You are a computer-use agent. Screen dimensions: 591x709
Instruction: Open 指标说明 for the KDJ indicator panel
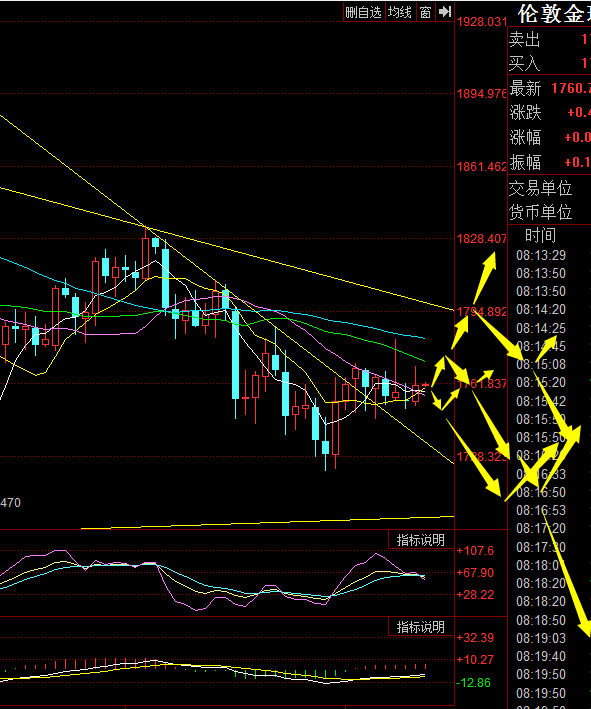coord(421,540)
